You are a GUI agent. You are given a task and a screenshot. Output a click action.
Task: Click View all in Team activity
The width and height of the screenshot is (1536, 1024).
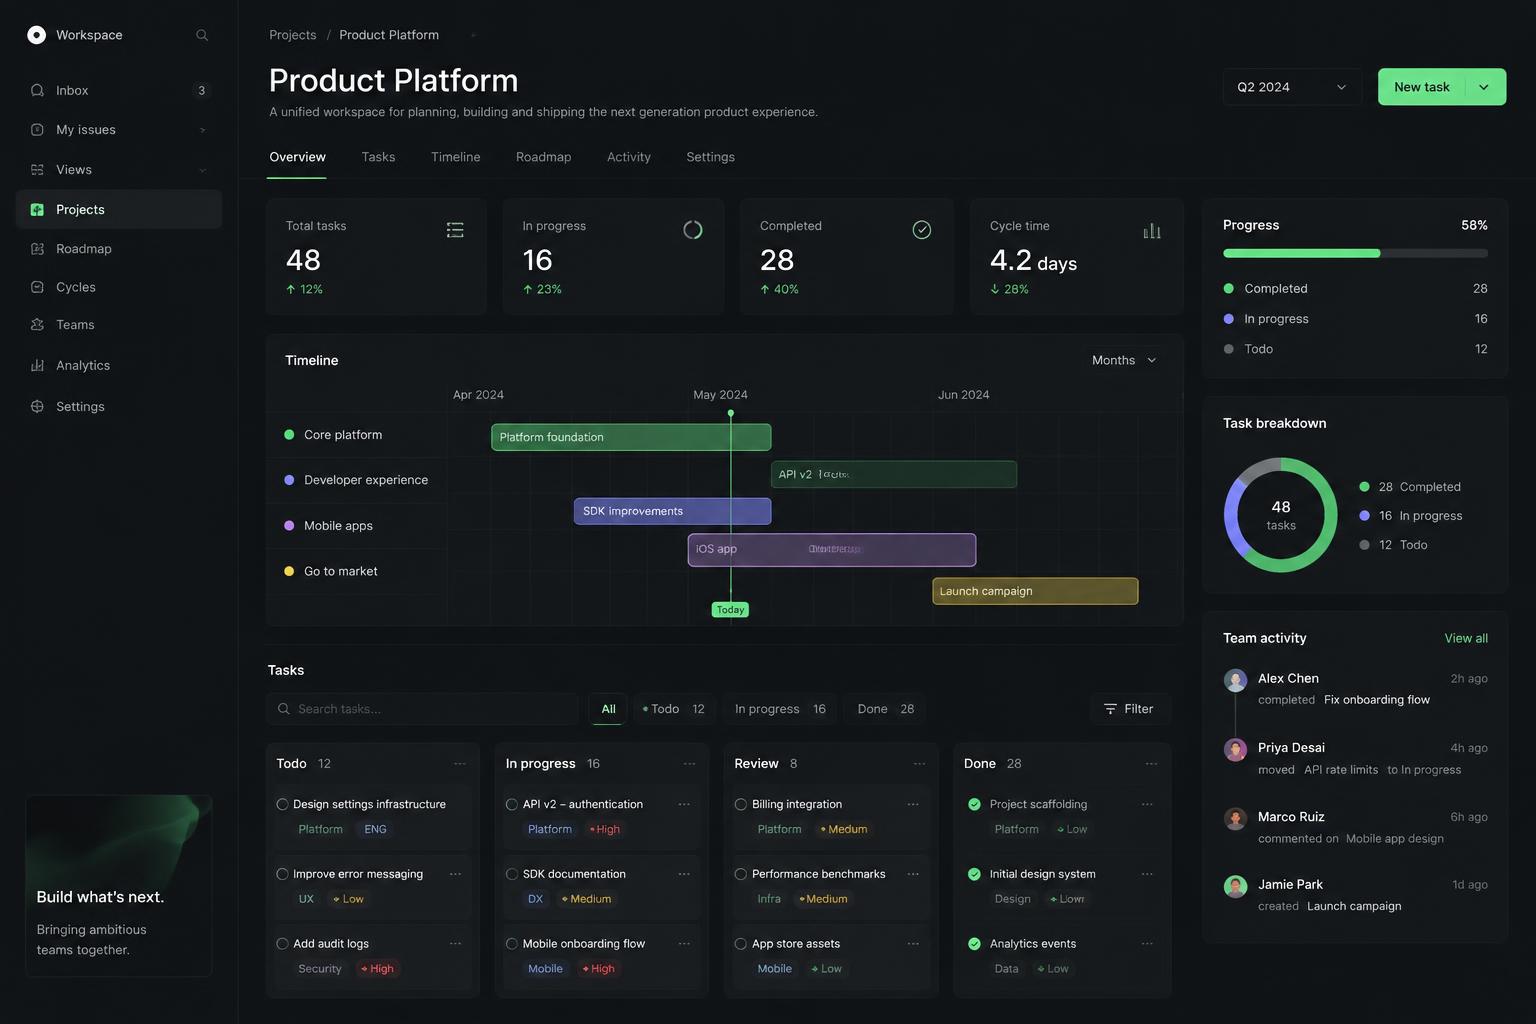[x=1466, y=638]
